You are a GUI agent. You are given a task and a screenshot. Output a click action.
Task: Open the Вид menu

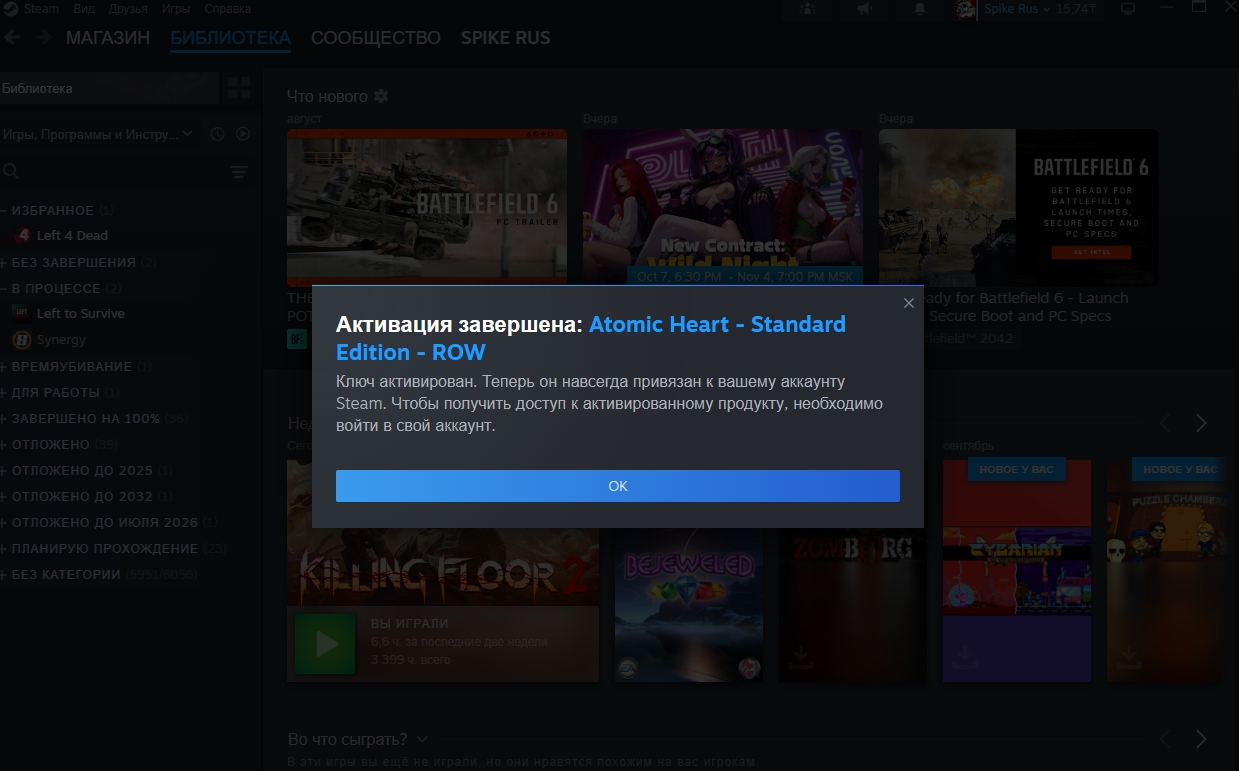(x=84, y=9)
